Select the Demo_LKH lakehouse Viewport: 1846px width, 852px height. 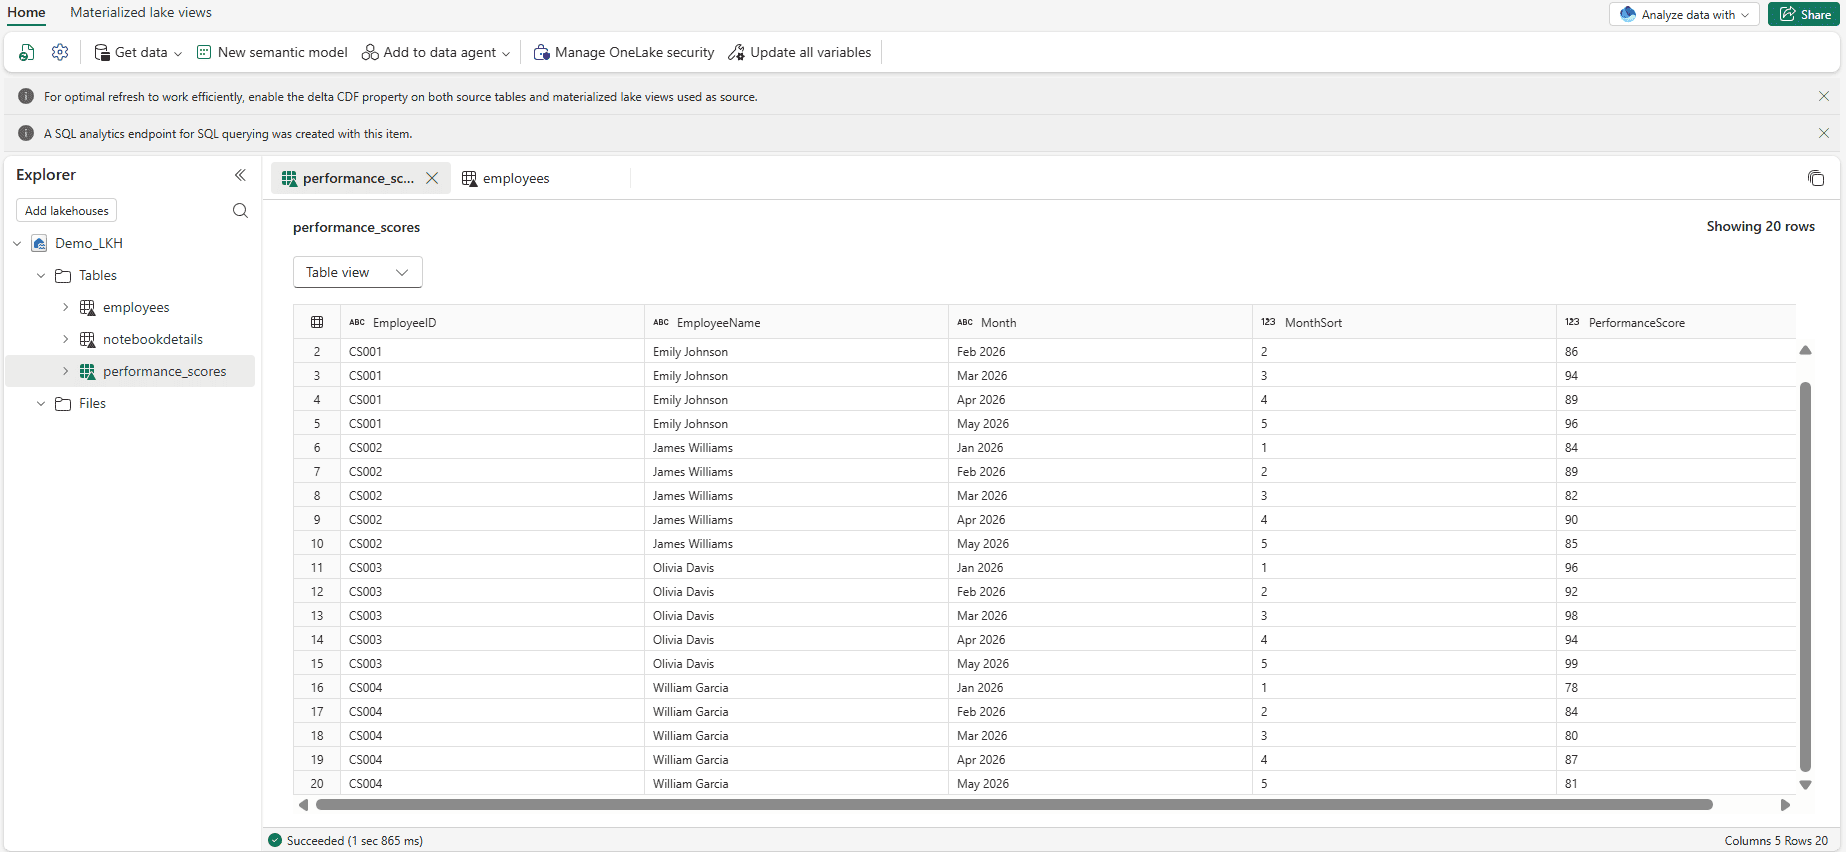[x=89, y=243]
